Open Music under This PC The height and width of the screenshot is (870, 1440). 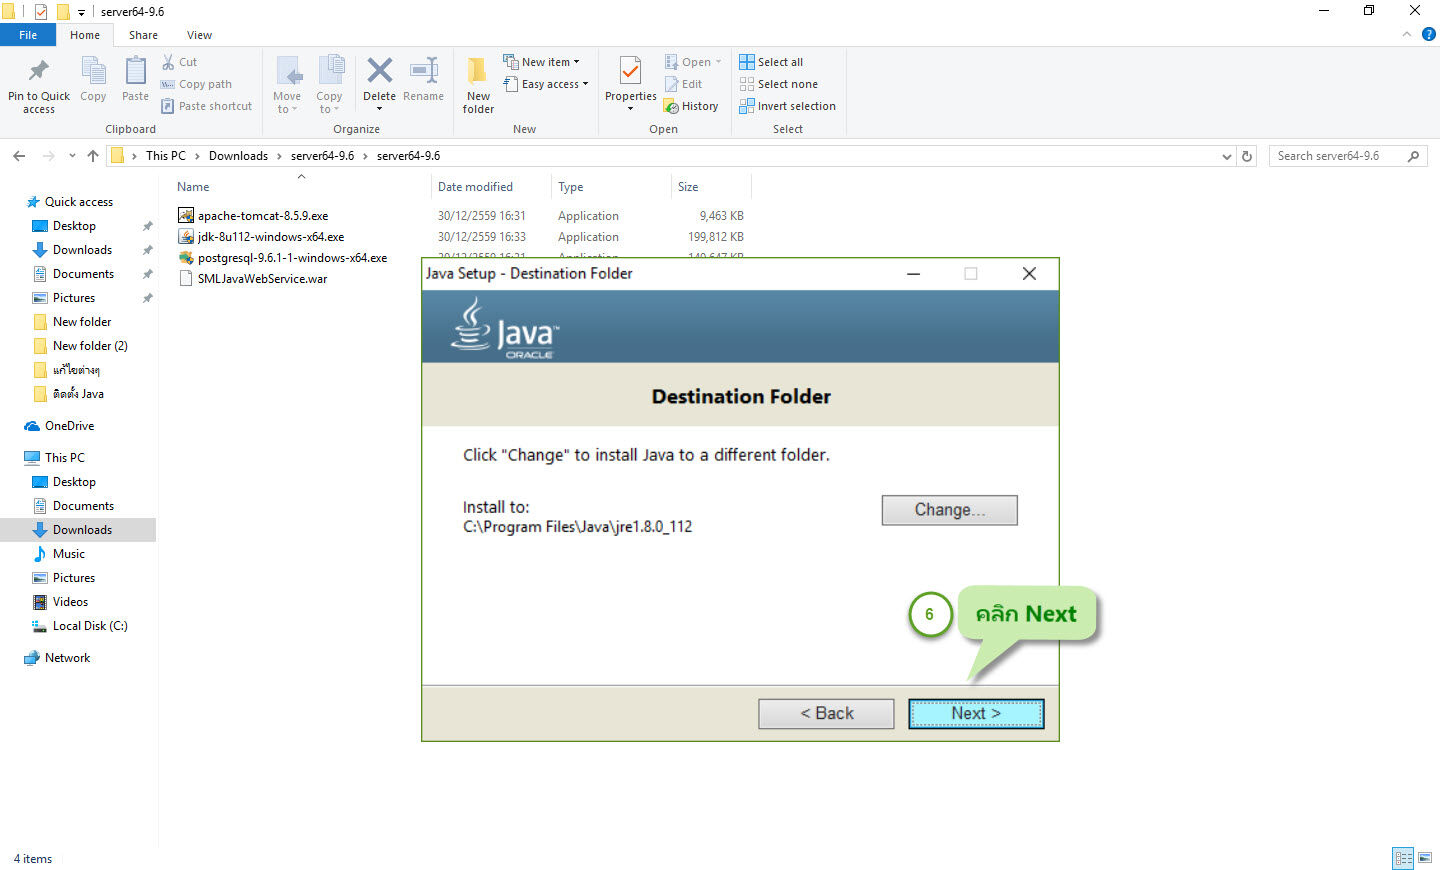[x=68, y=554]
